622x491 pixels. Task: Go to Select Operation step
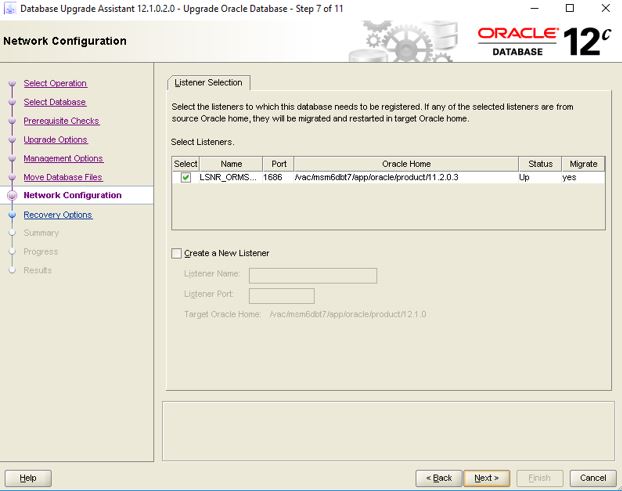click(x=55, y=83)
